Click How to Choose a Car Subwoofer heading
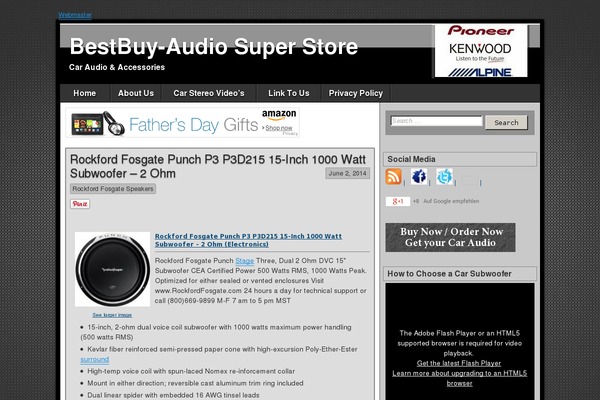The image size is (600, 400). pyautogui.click(x=449, y=274)
